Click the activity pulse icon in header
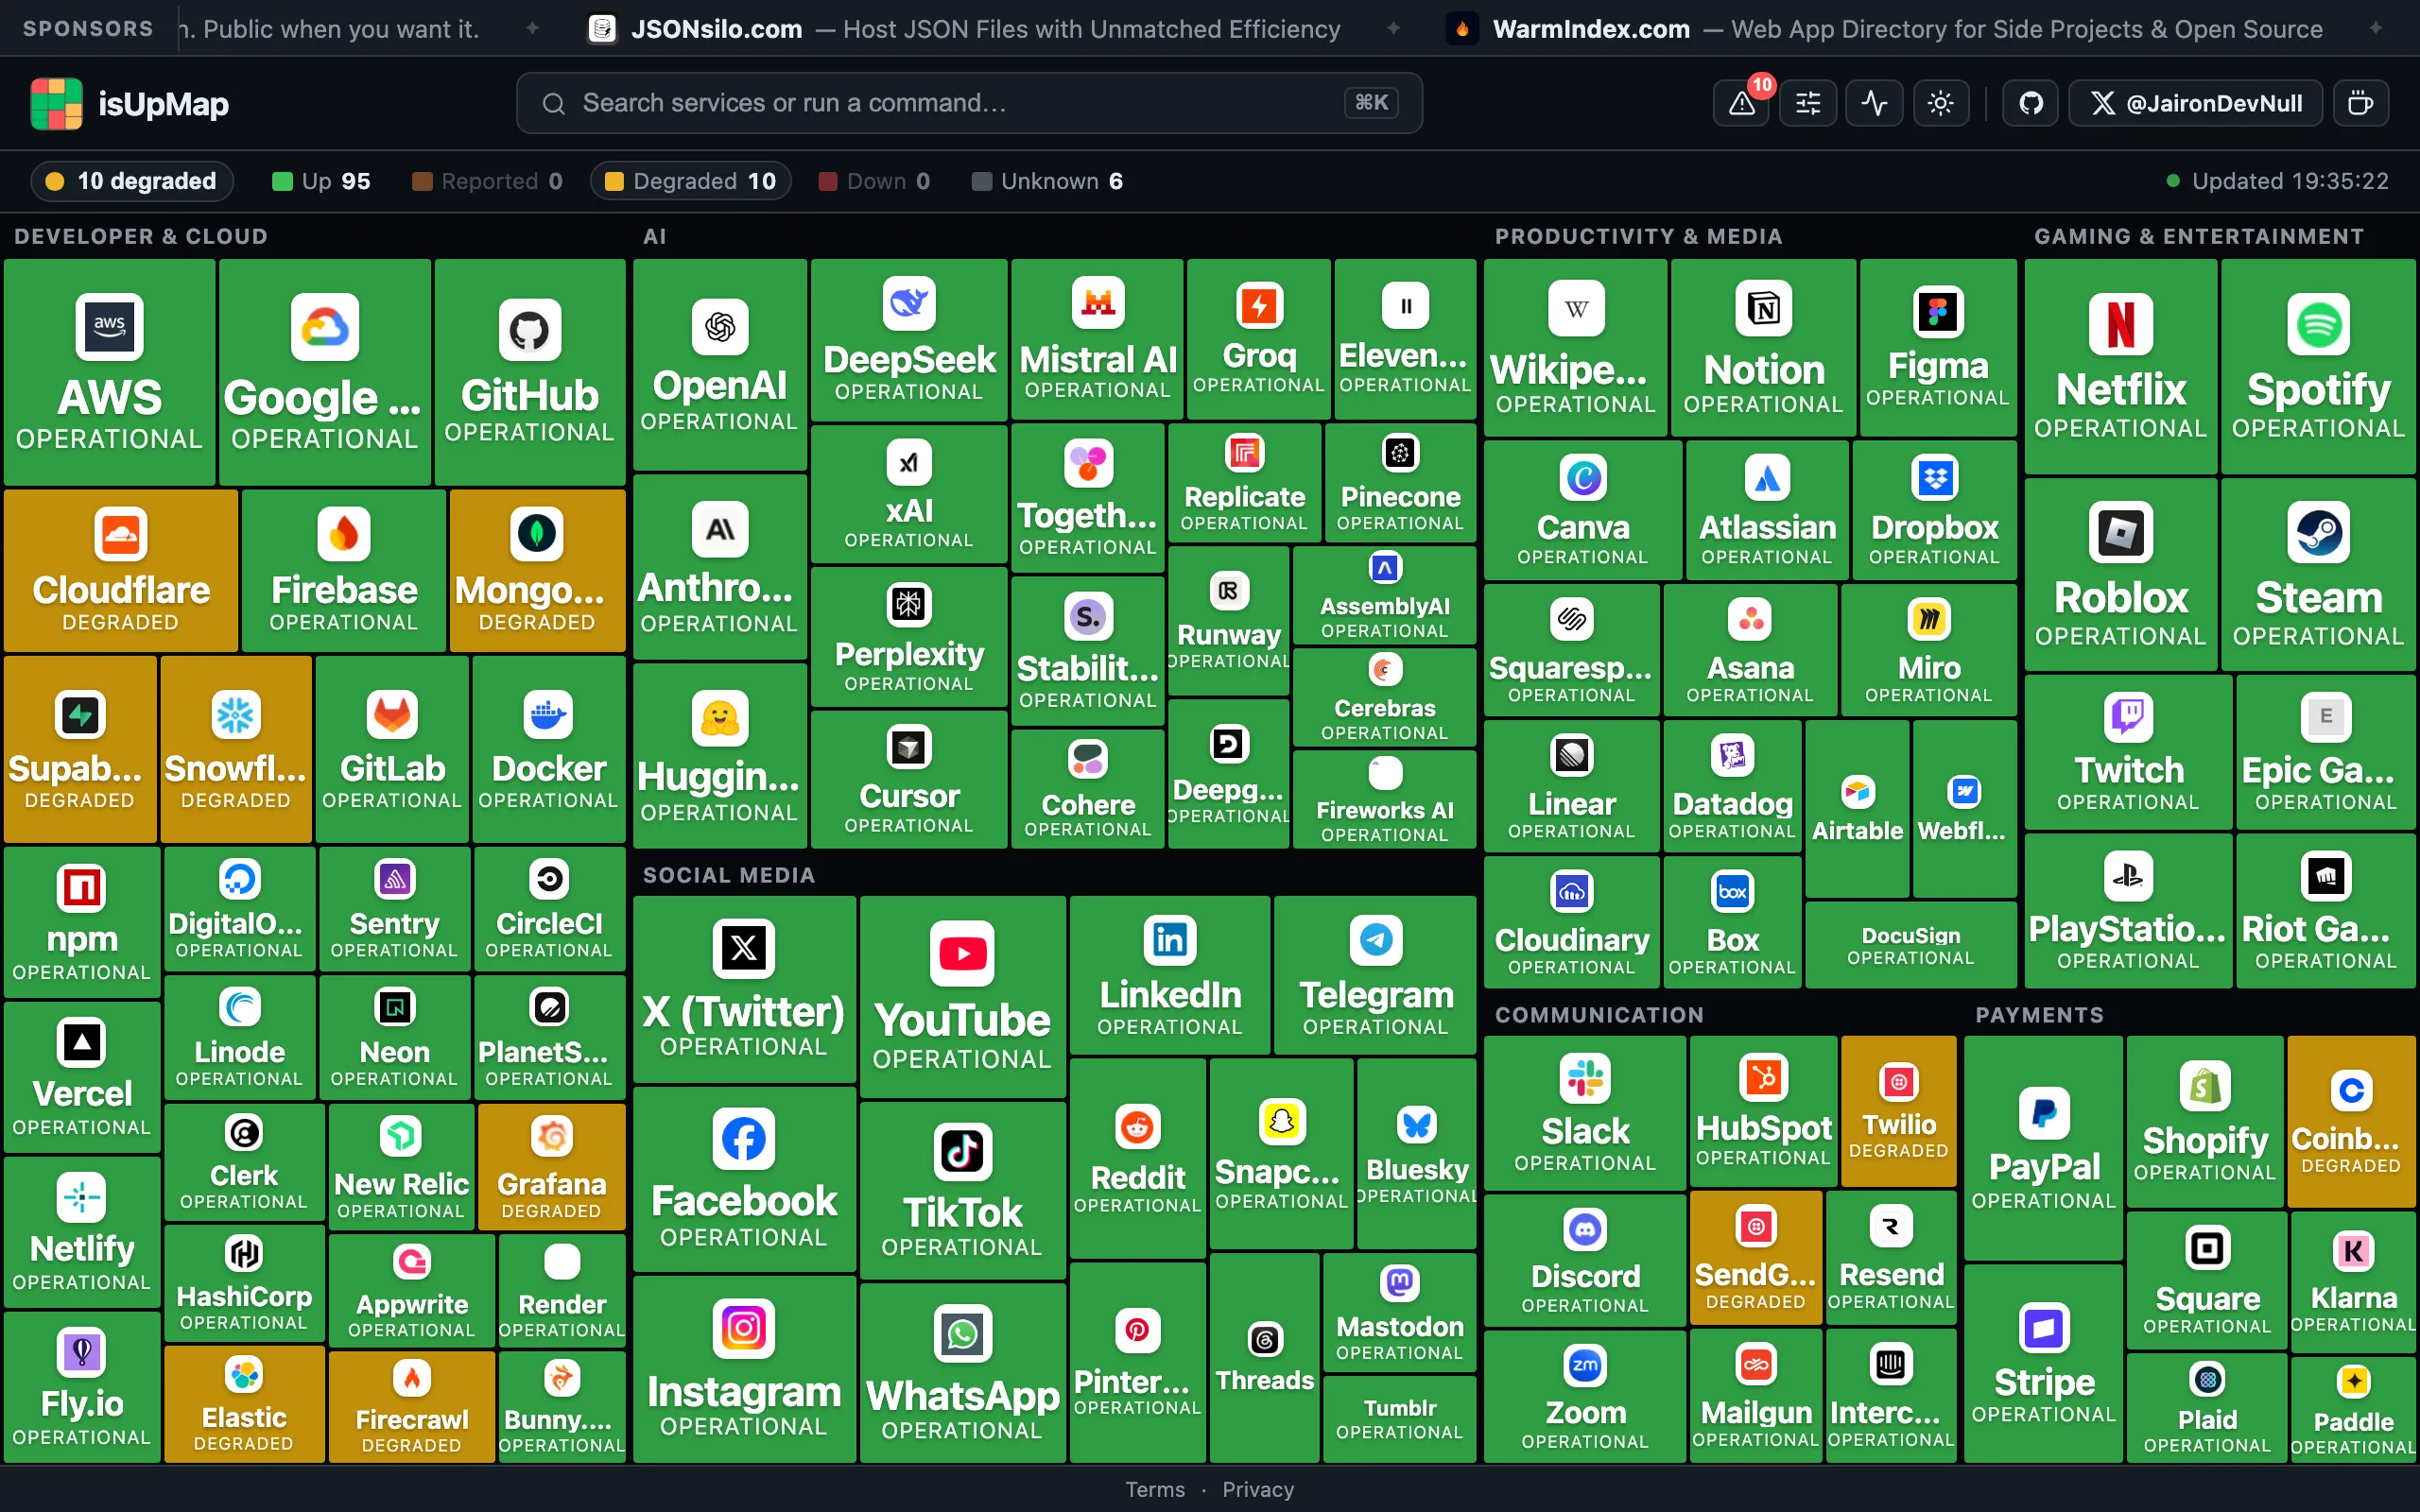The height and width of the screenshot is (1512, 2420). click(1874, 103)
